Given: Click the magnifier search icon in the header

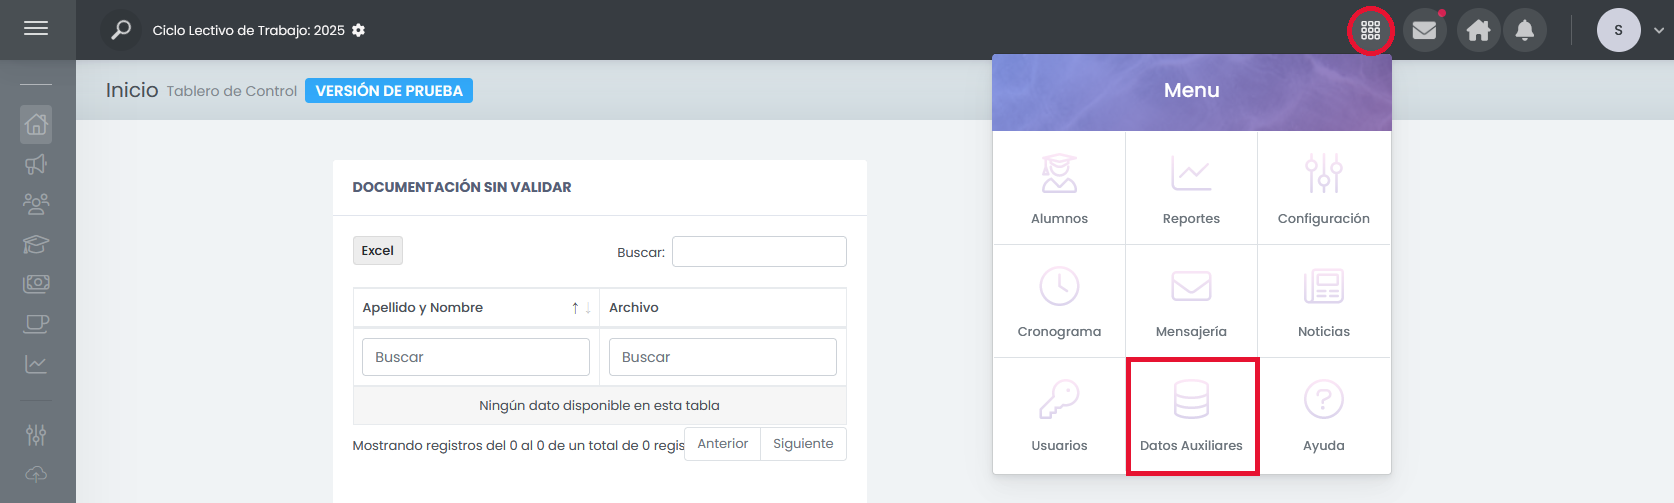Looking at the screenshot, I should [x=121, y=30].
